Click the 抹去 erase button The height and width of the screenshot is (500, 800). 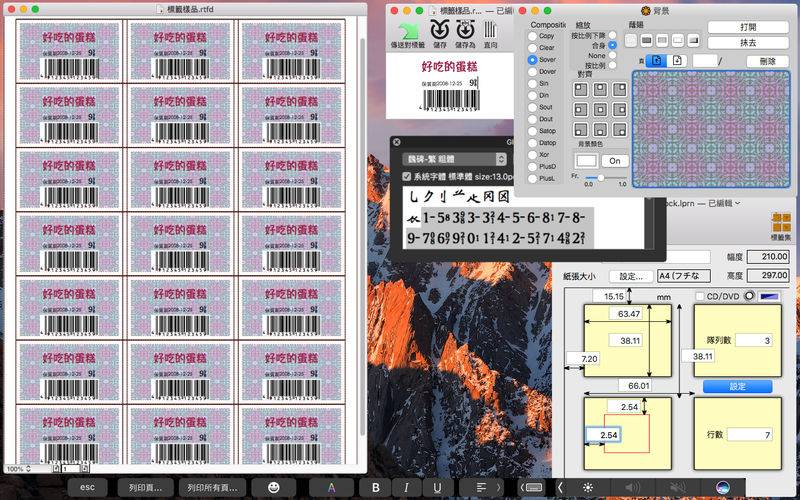click(x=748, y=43)
